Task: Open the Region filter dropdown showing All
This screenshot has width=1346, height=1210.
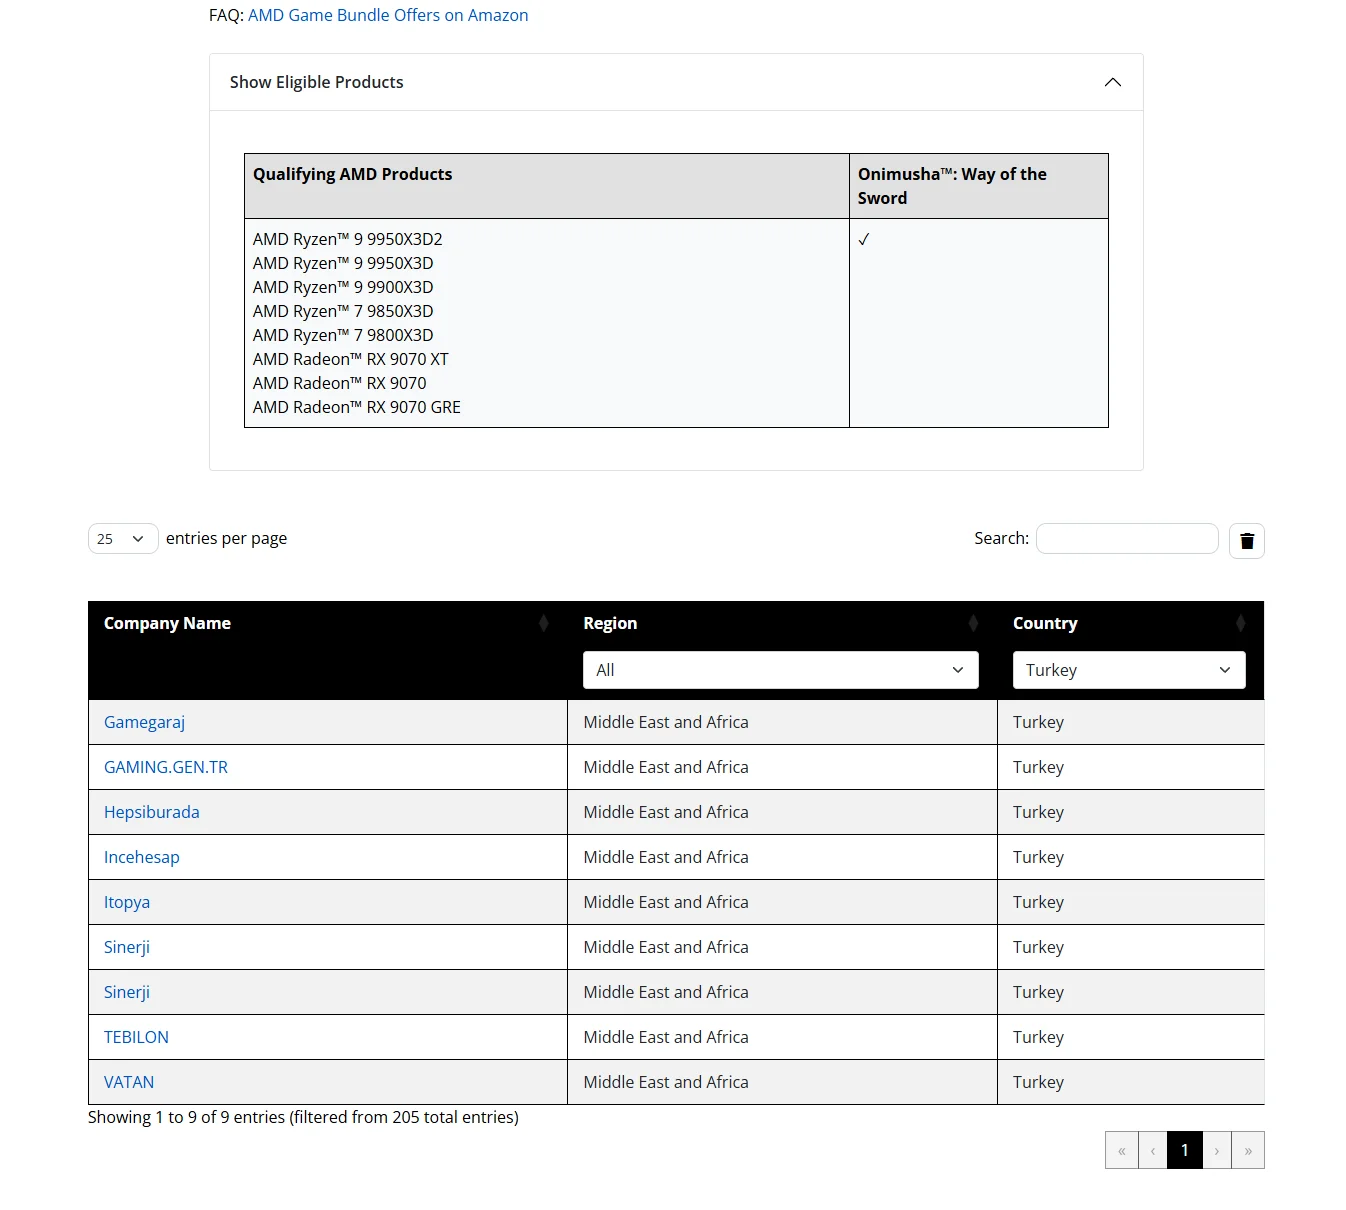Action: coord(780,670)
